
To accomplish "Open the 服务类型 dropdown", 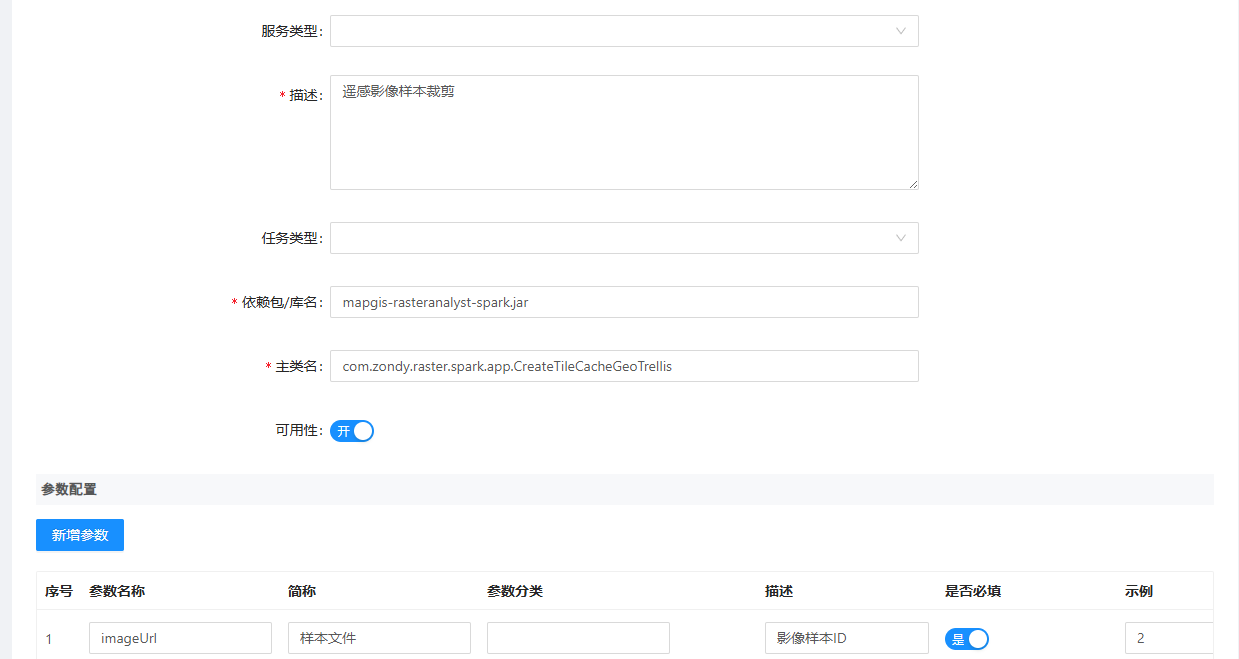I will (x=623, y=31).
